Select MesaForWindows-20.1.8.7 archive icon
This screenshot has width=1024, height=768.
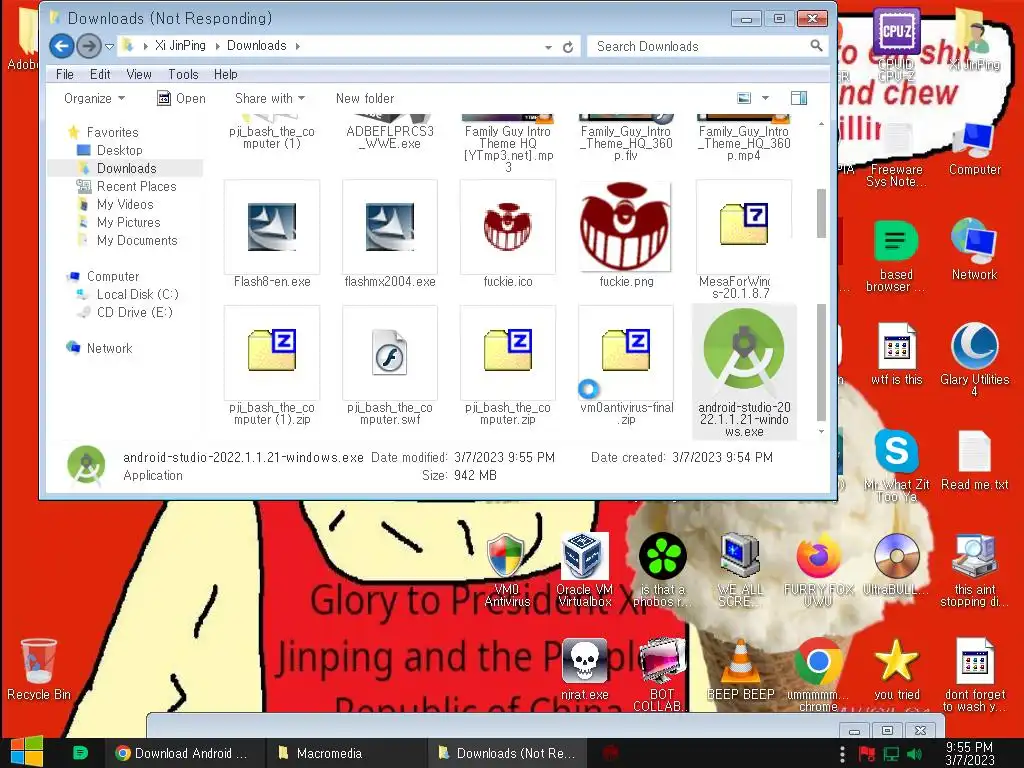[744, 224]
